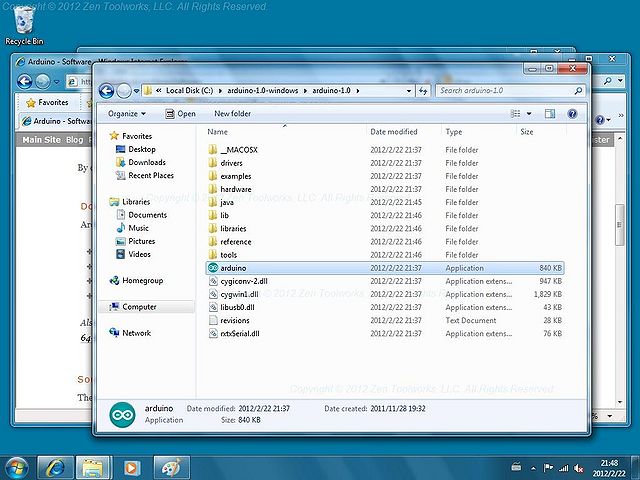Sort by Size column header
Screen dimensions: 640x480
527,132
